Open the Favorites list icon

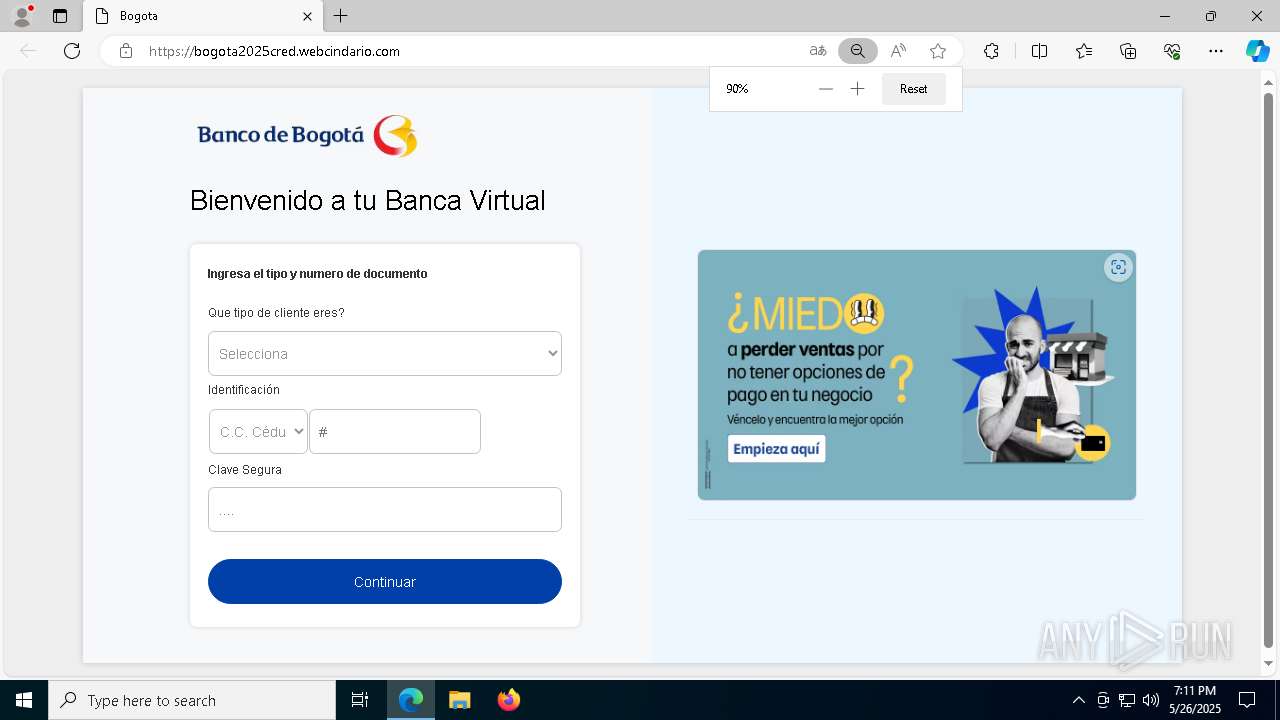click(1084, 51)
